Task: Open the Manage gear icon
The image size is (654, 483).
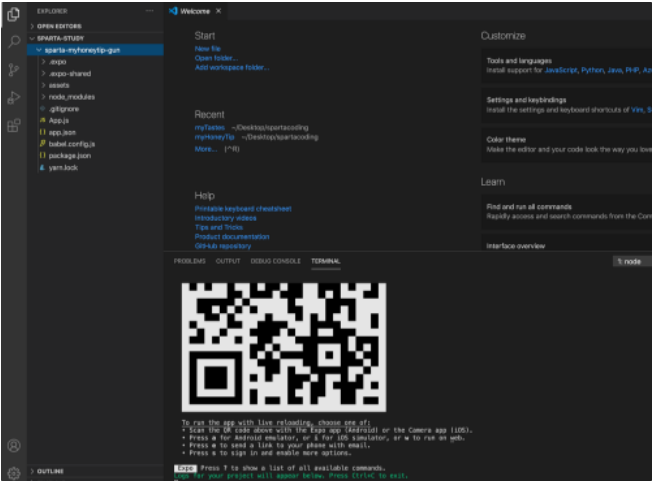Action: point(14,473)
